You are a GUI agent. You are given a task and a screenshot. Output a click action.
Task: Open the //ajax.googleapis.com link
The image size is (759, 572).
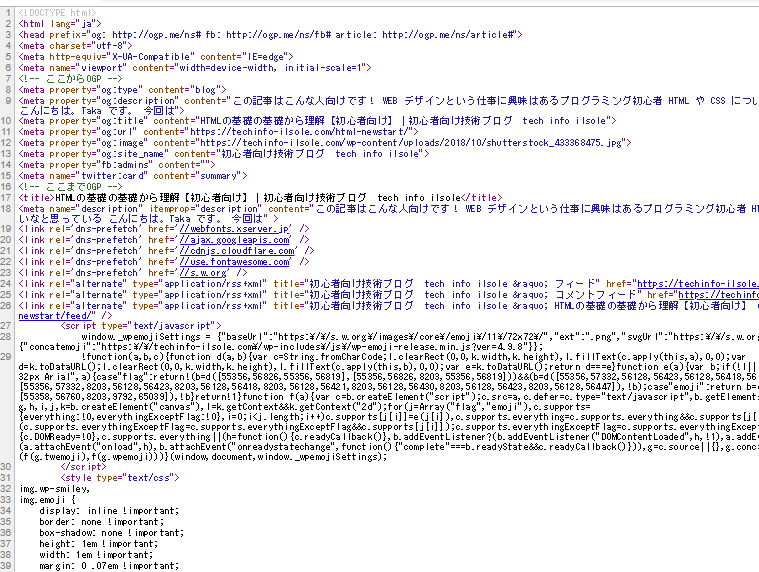235,240
